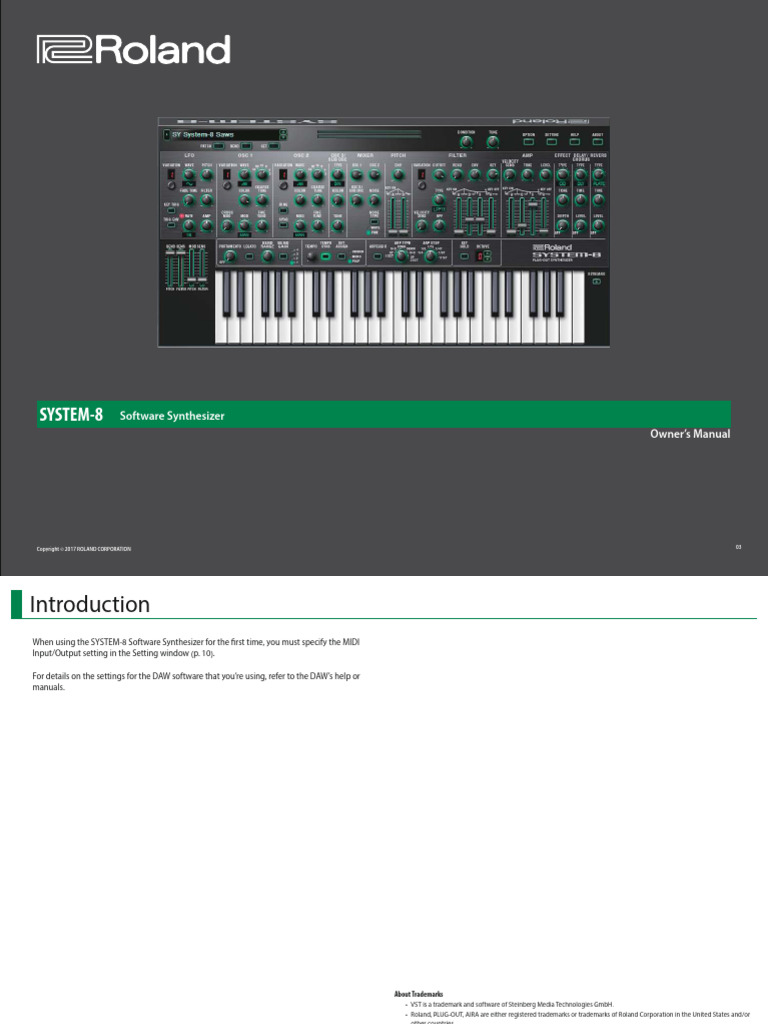
Task: Toggle the ARPEGGIO on/off button
Action: coord(377,256)
